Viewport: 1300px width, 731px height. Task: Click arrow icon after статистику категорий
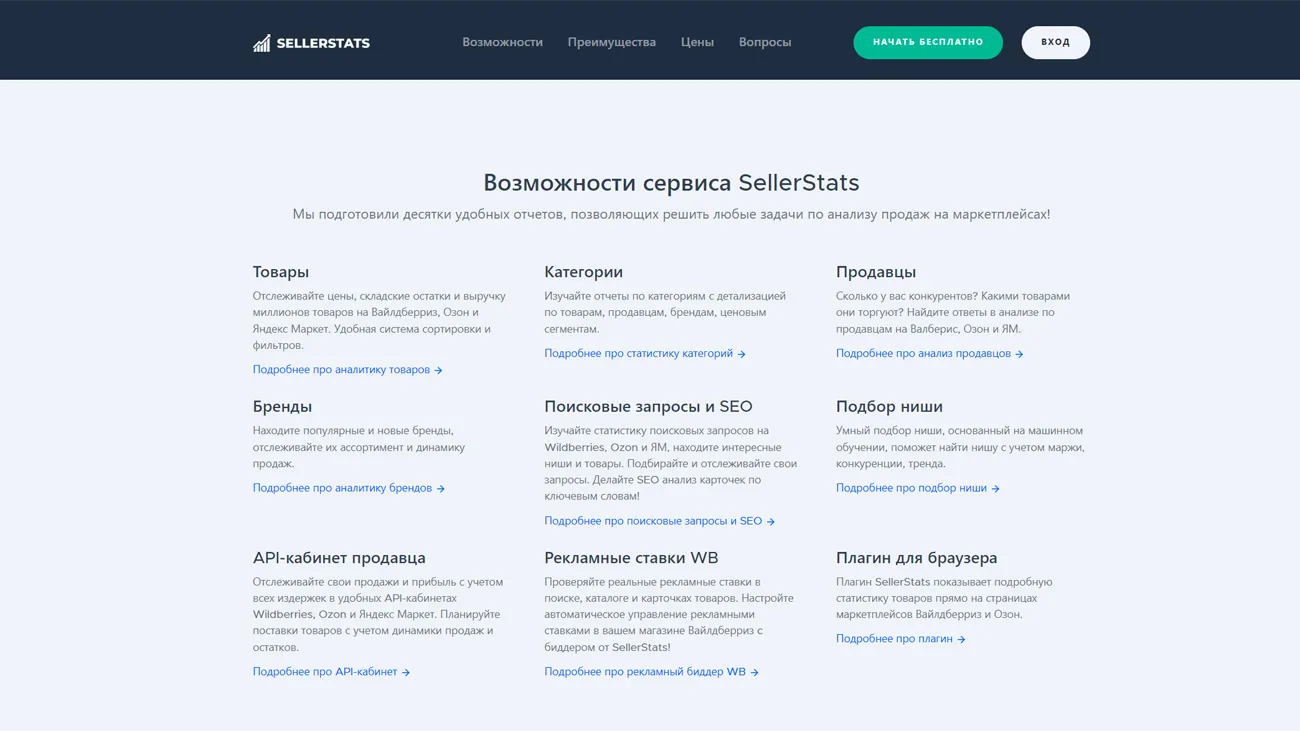(x=741, y=354)
